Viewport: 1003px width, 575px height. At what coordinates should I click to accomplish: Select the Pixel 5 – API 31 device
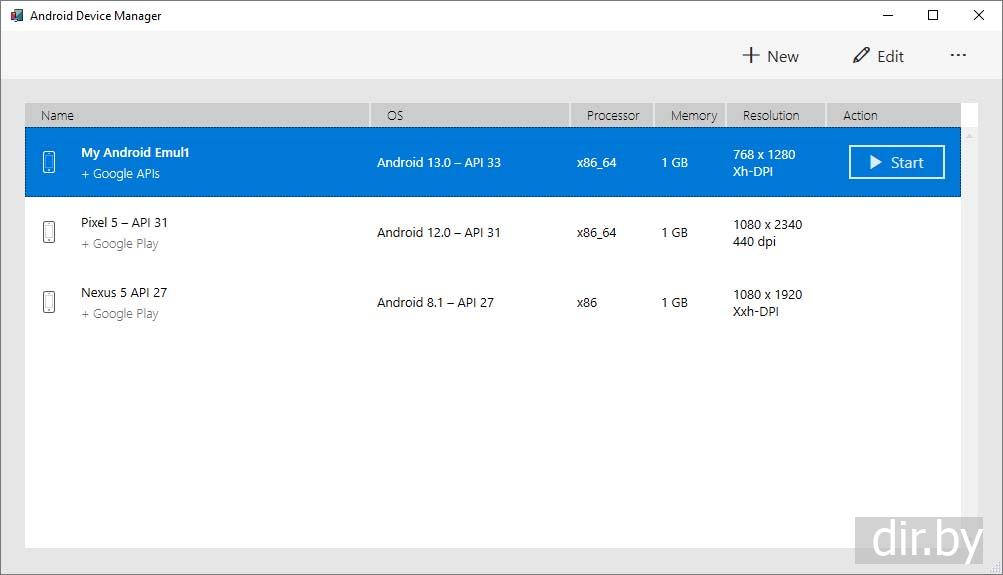click(124, 223)
